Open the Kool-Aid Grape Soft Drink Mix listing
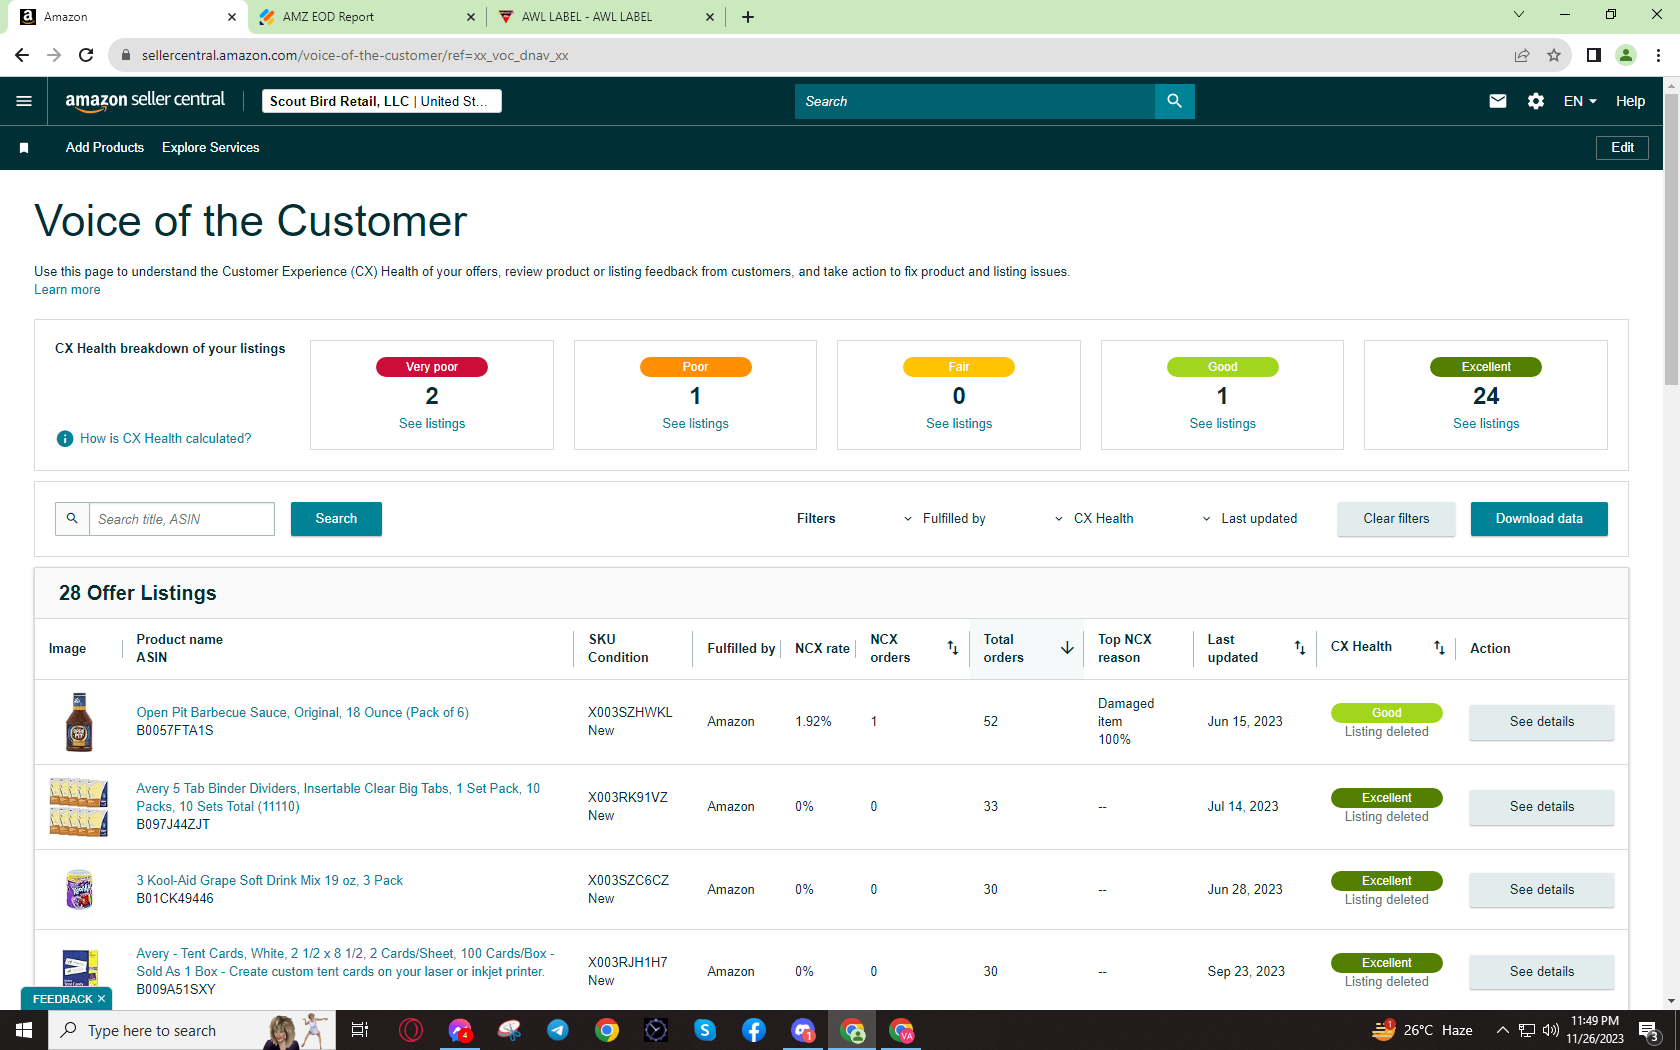This screenshot has height=1050, width=1680. click(270, 881)
